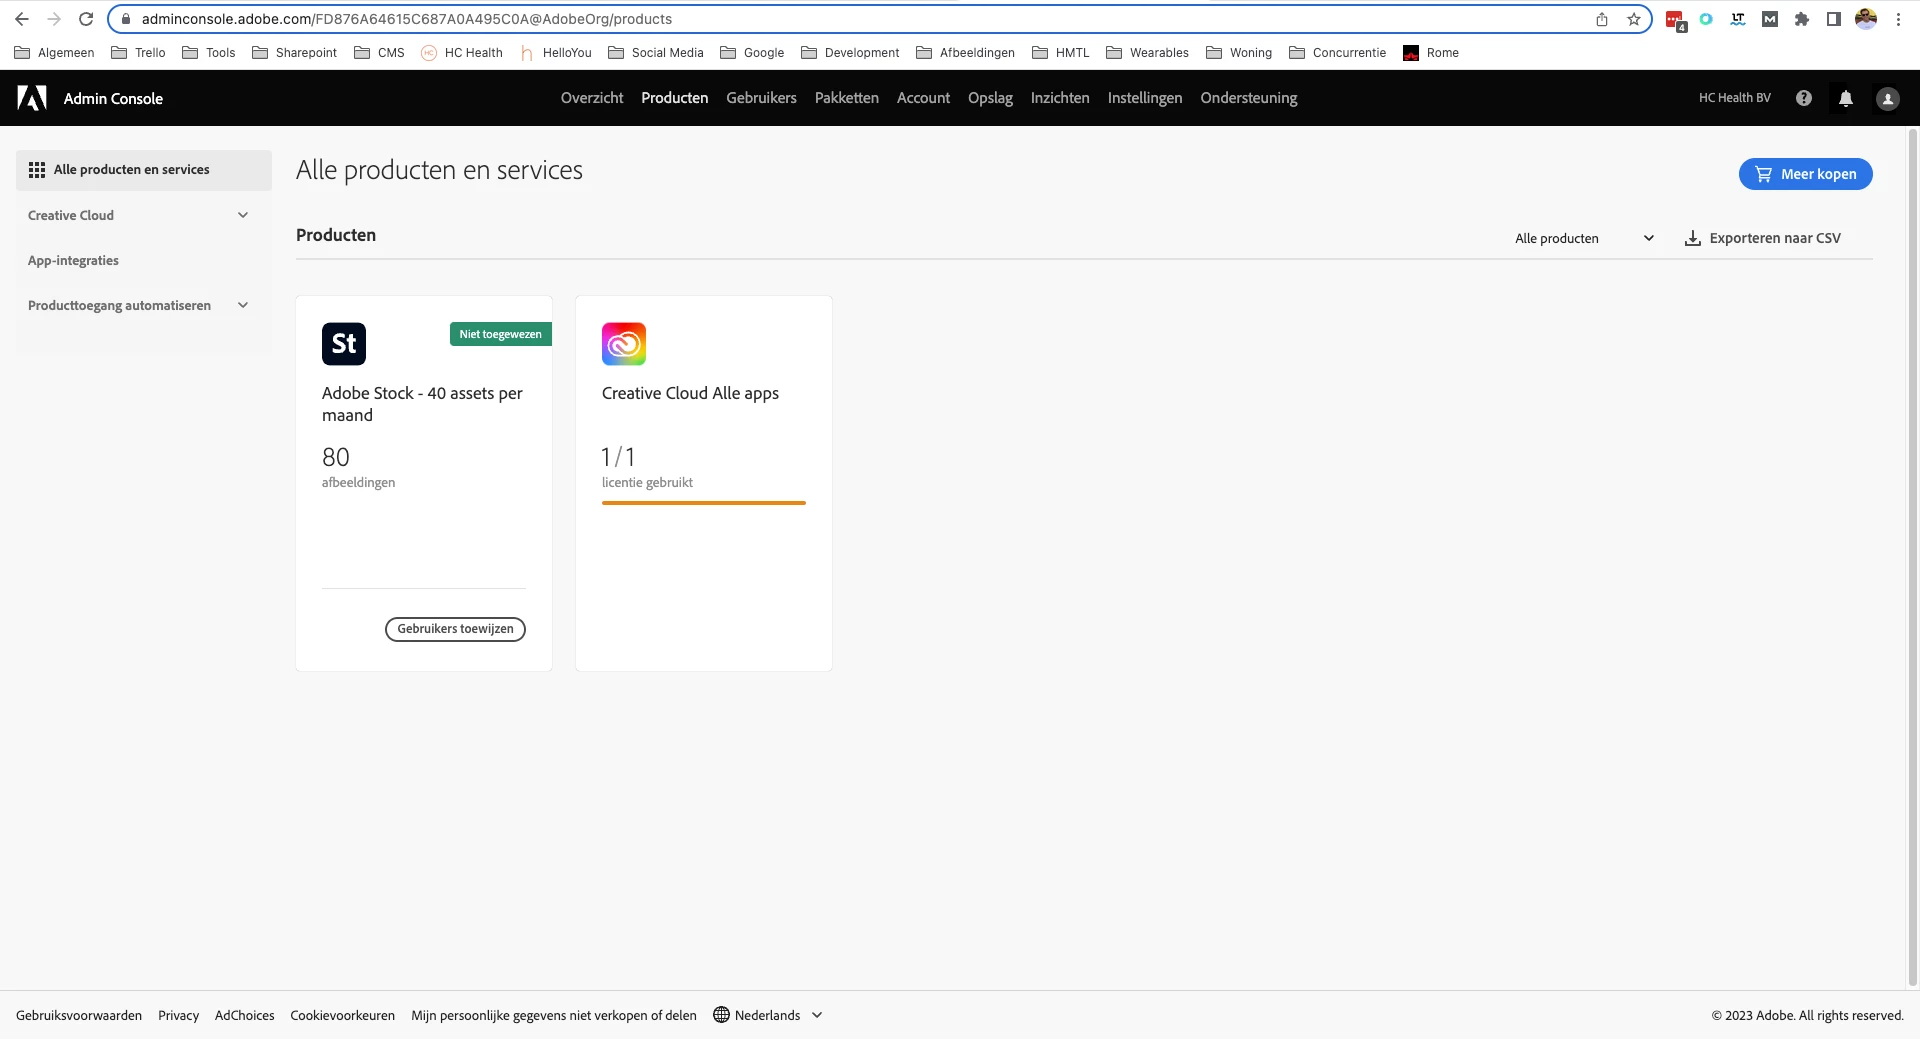Click Exporteren naar CSV
1920x1039 pixels.
point(1763,238)
